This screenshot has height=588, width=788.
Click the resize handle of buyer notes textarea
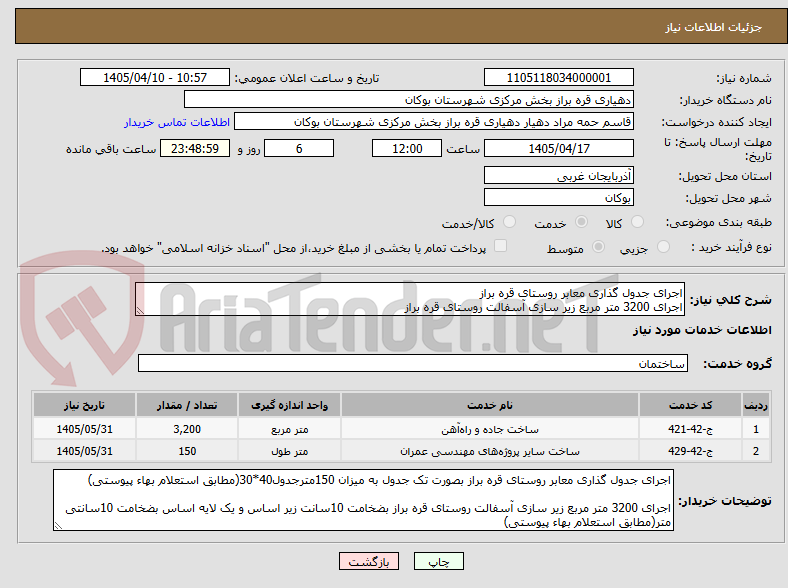coord(58,526)
